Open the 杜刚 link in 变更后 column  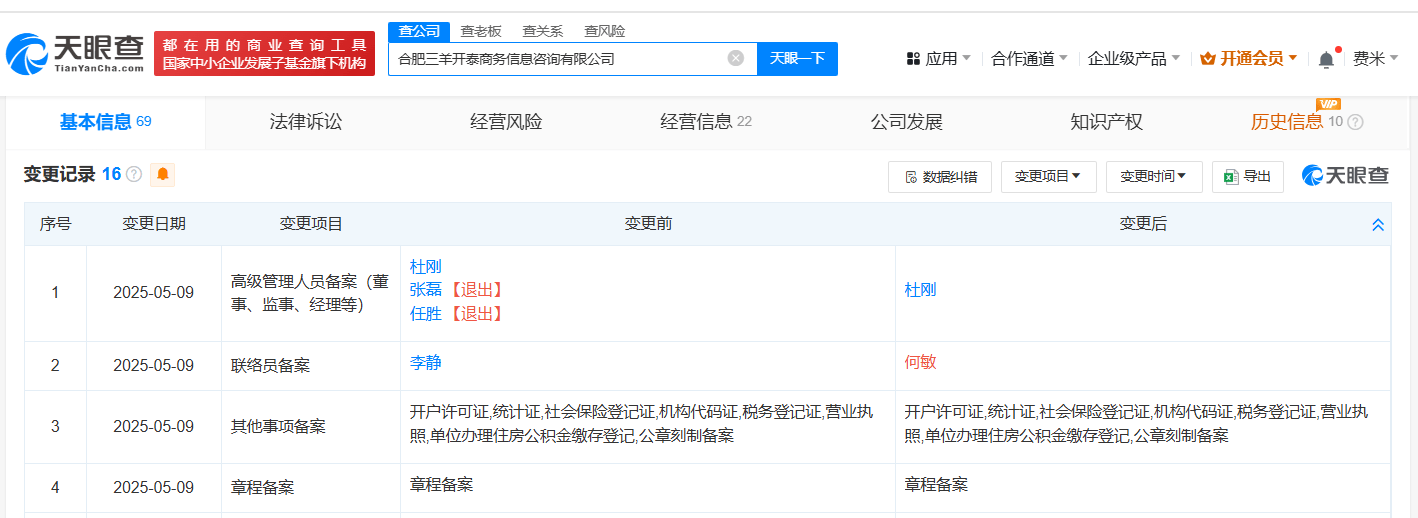click(x=920, y=290)
